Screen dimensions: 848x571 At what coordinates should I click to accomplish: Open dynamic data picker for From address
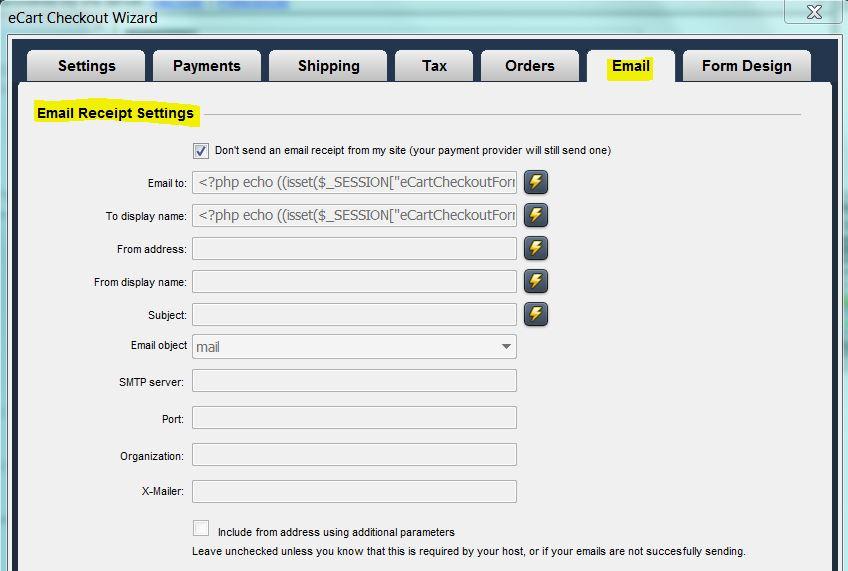point(535,248)
